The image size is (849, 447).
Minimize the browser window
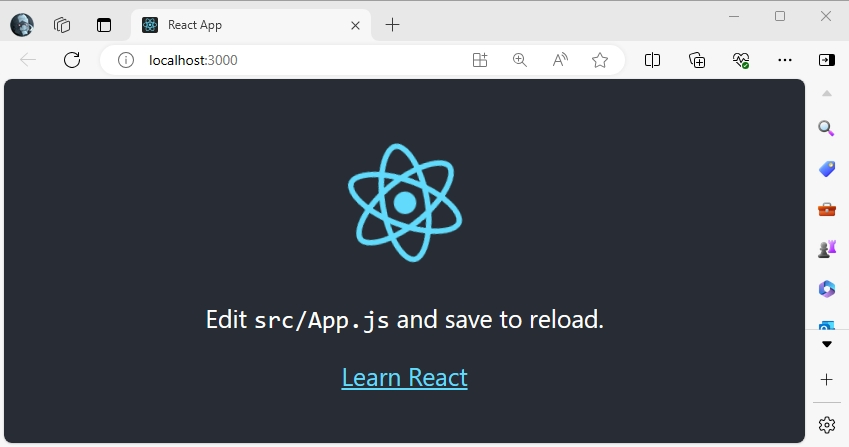[734, 16]
